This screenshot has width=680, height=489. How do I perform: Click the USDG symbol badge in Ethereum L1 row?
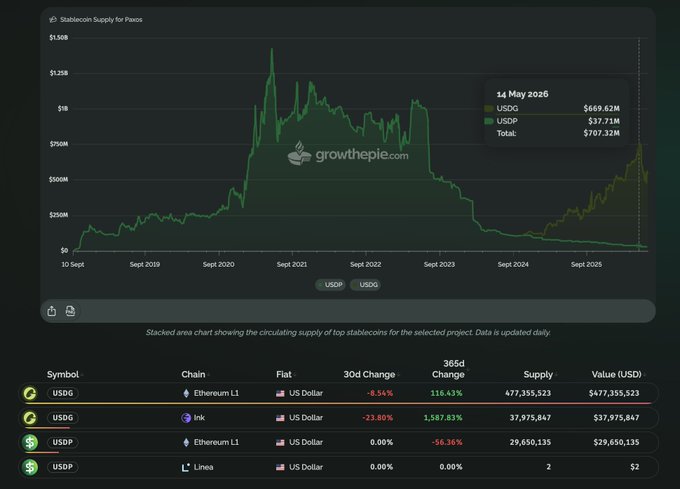tap(63, 393)
